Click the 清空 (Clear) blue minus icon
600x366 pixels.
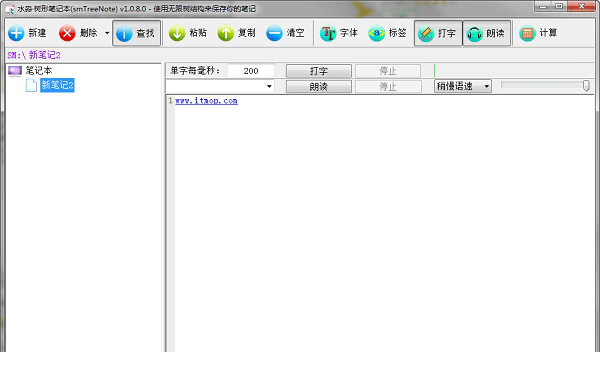274,33
